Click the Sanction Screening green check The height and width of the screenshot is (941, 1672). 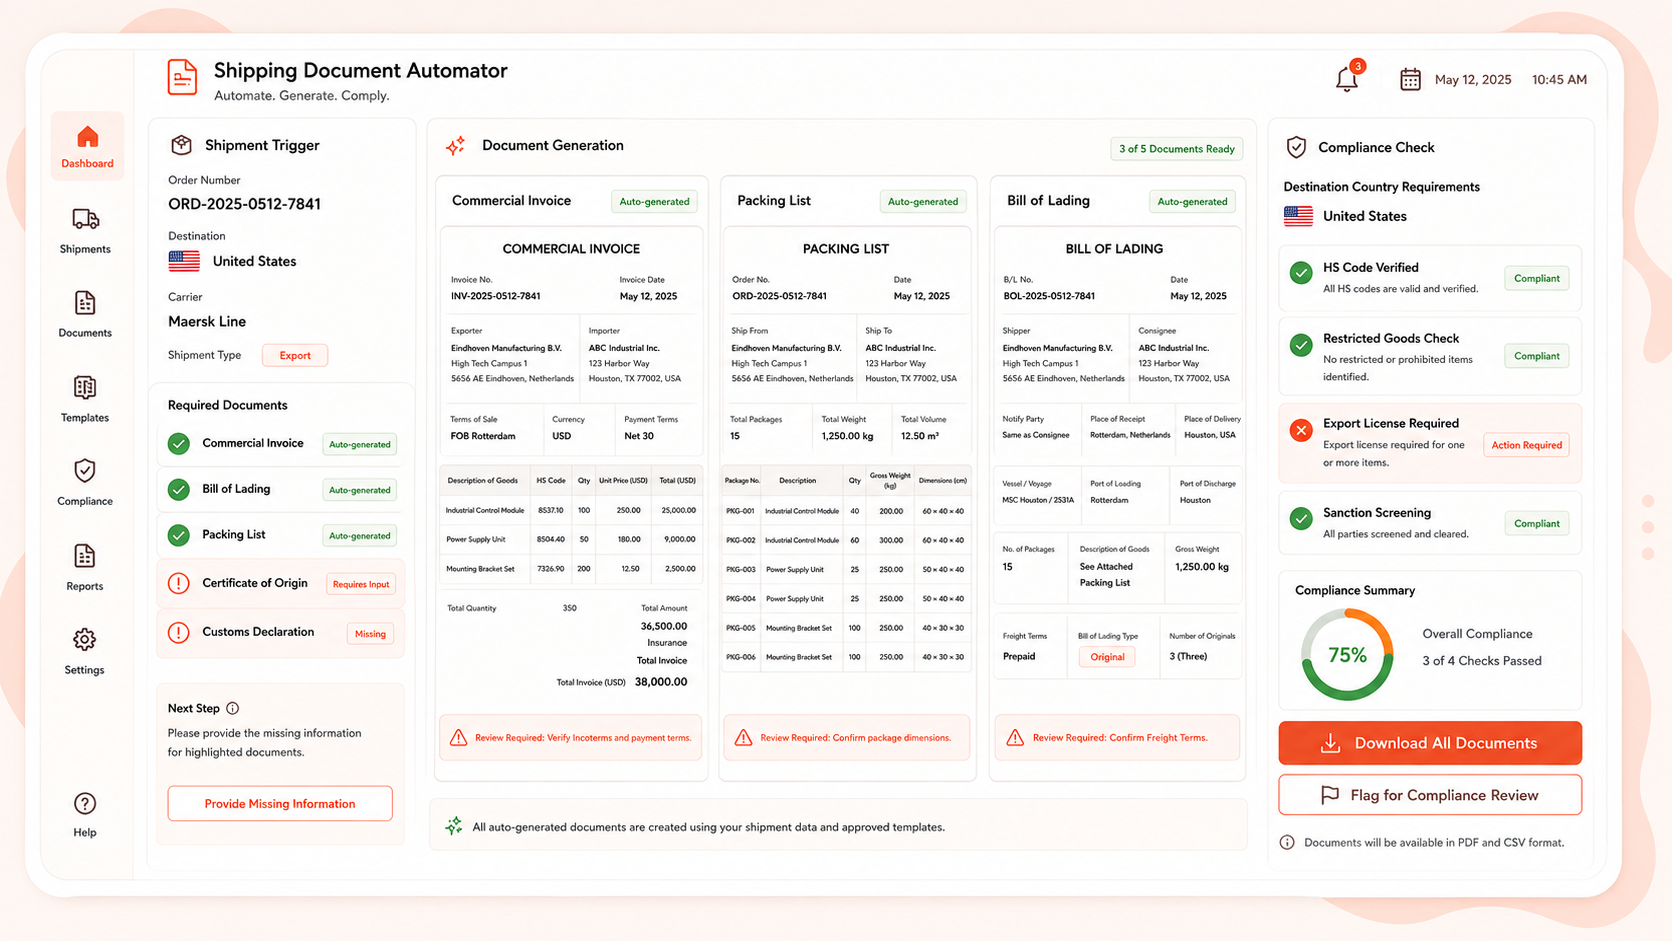pos(1301,518)
